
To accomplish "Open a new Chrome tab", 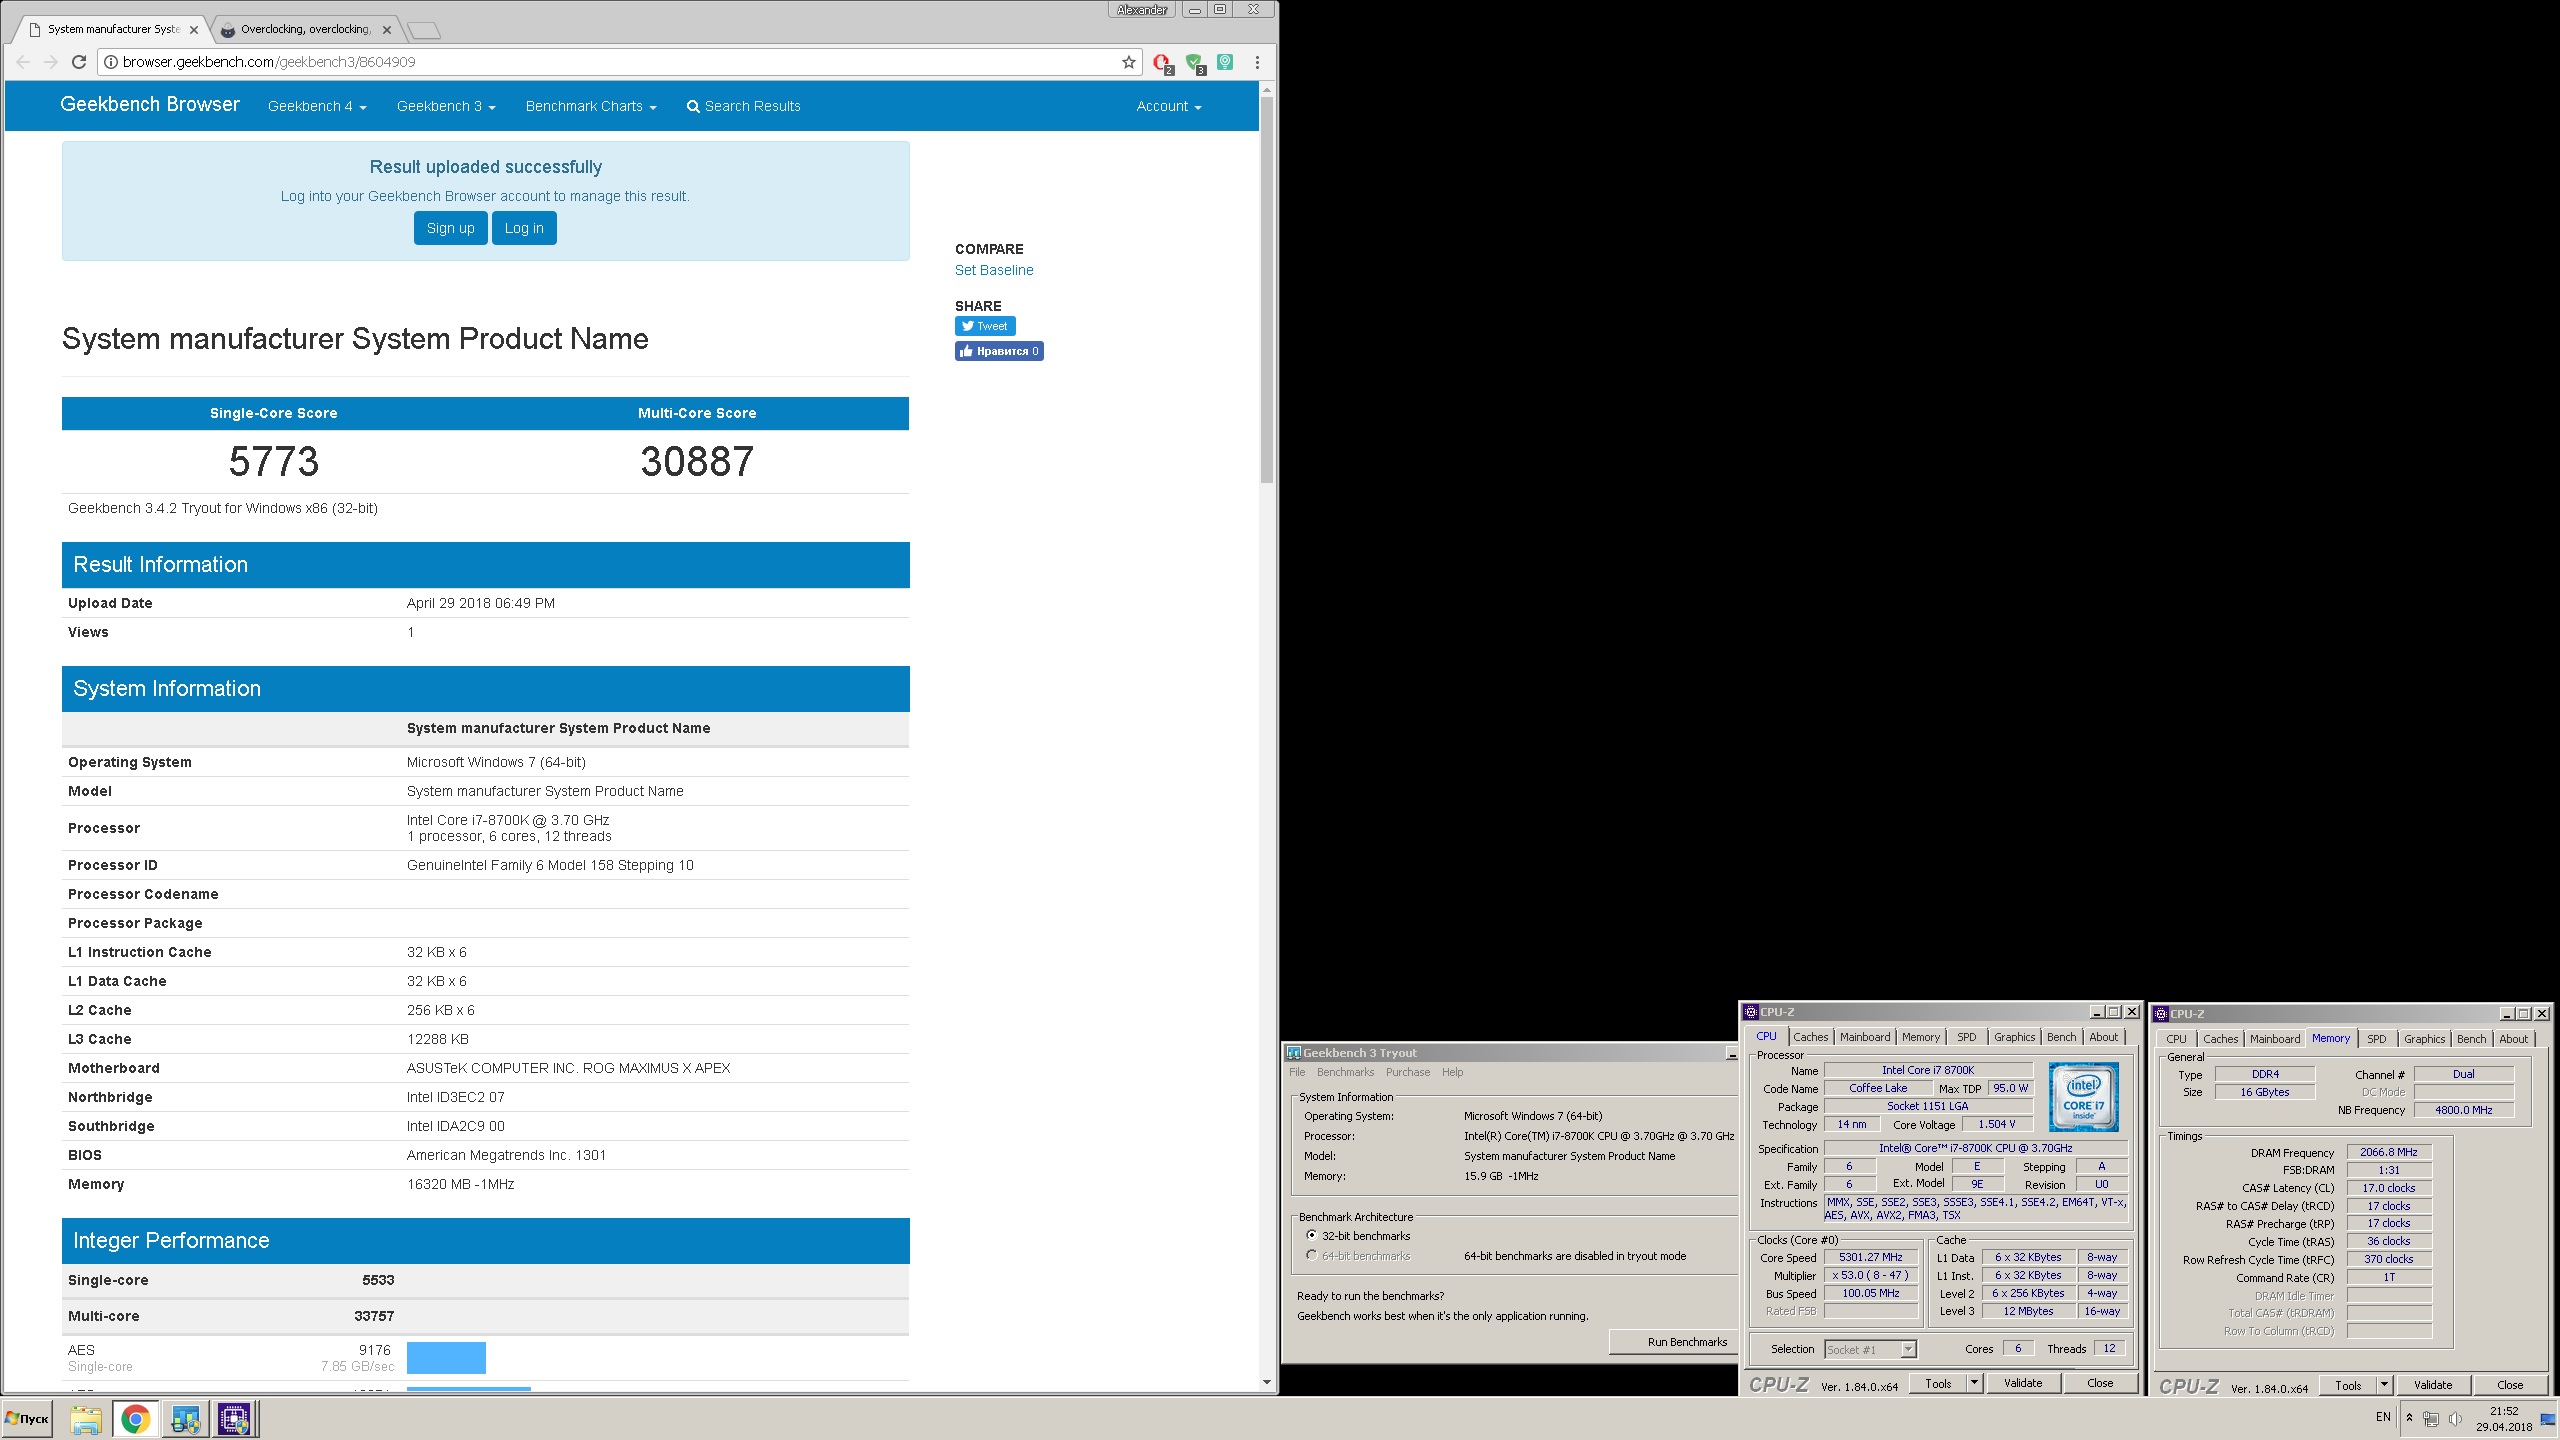I will point(424,30).
